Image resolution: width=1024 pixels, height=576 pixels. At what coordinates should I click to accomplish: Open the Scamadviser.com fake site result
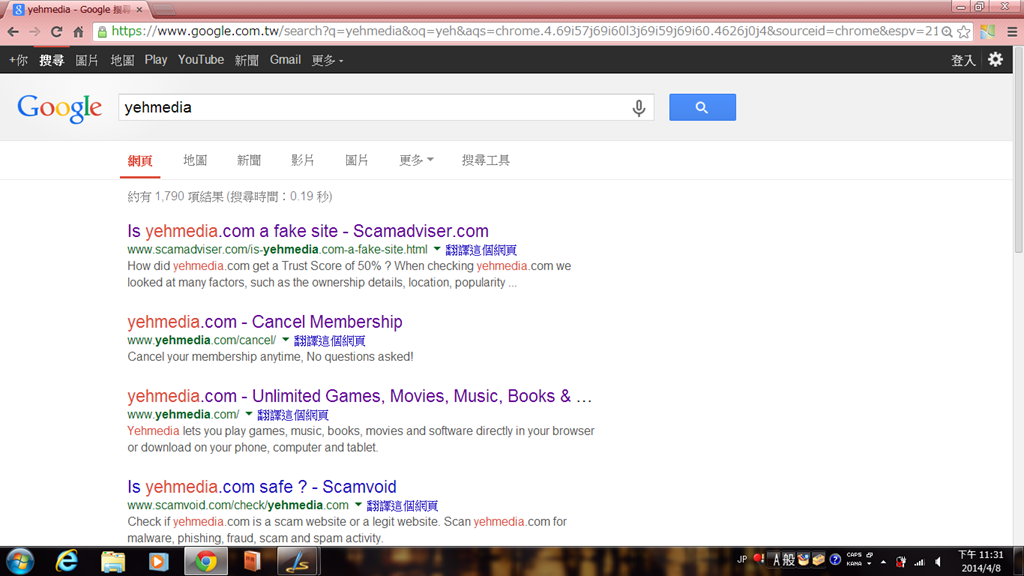308,231
